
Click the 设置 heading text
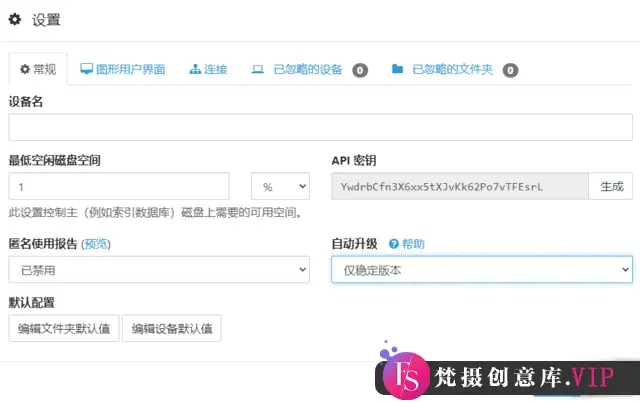tap(46, 20)
